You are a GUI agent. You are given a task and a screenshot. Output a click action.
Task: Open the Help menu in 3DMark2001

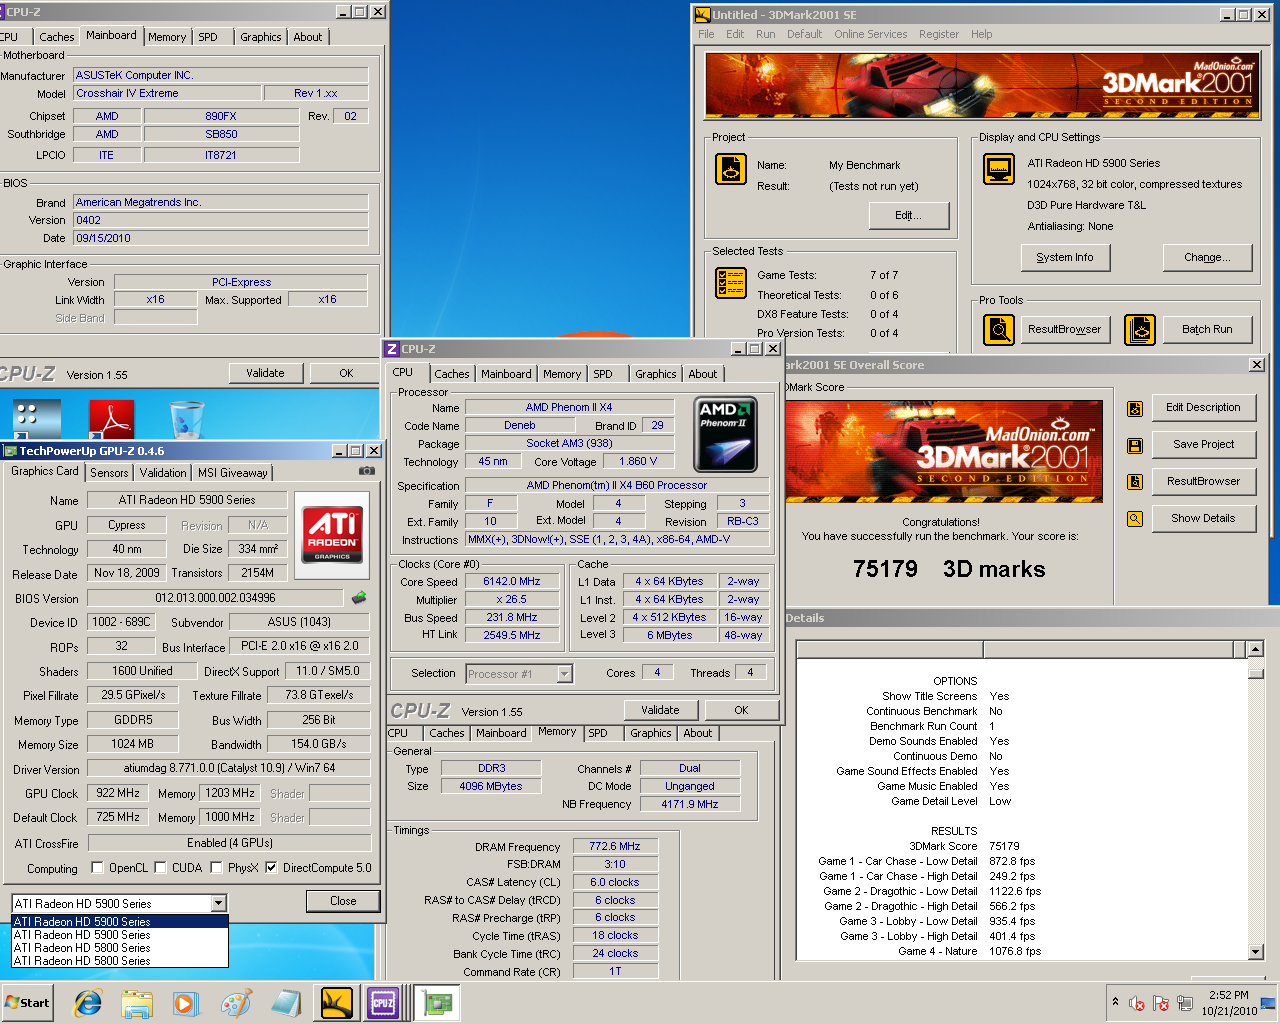tap(982, 34)
